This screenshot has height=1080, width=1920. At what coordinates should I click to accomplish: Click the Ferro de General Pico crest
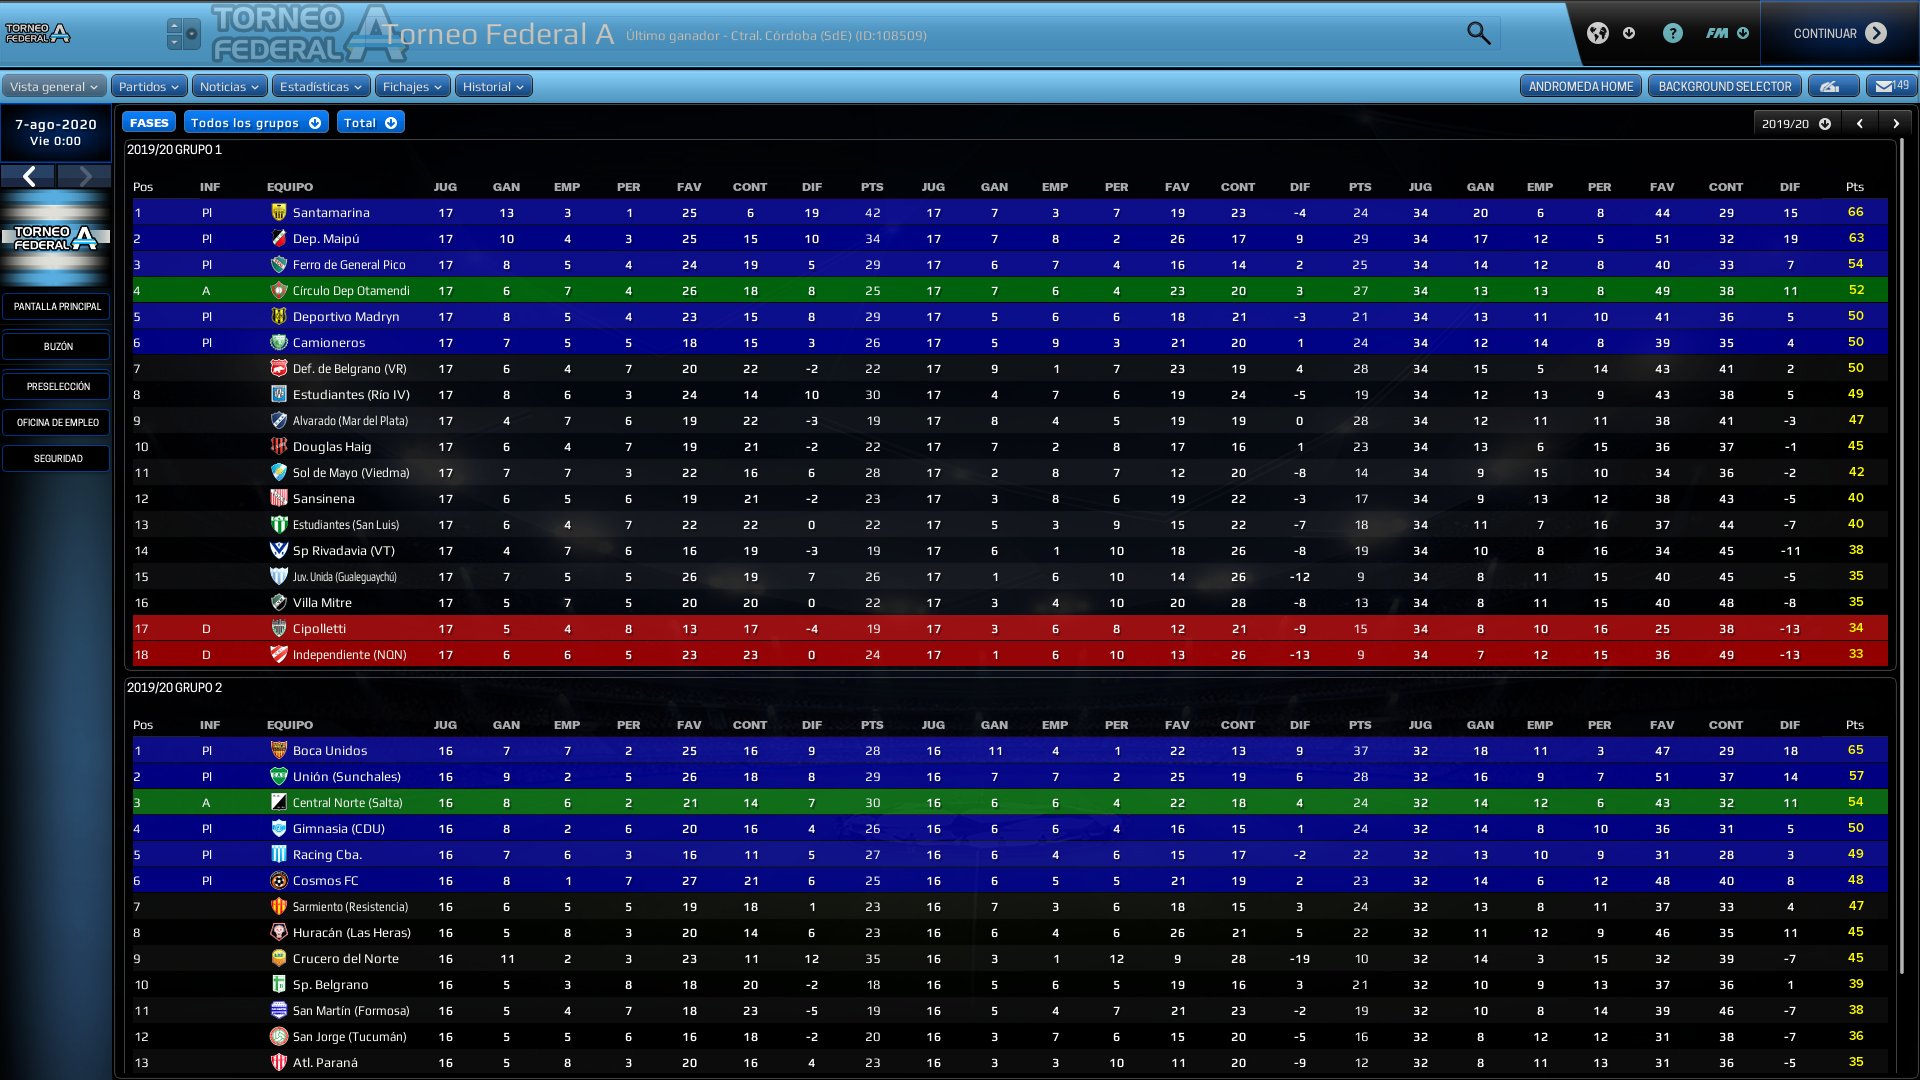click(279, 264)
